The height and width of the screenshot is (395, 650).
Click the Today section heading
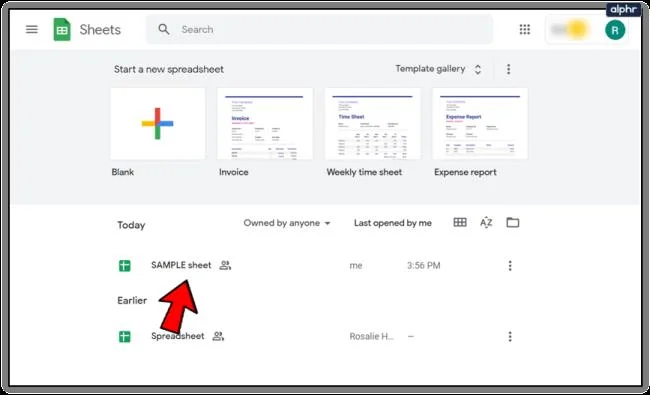click(131, 225)
